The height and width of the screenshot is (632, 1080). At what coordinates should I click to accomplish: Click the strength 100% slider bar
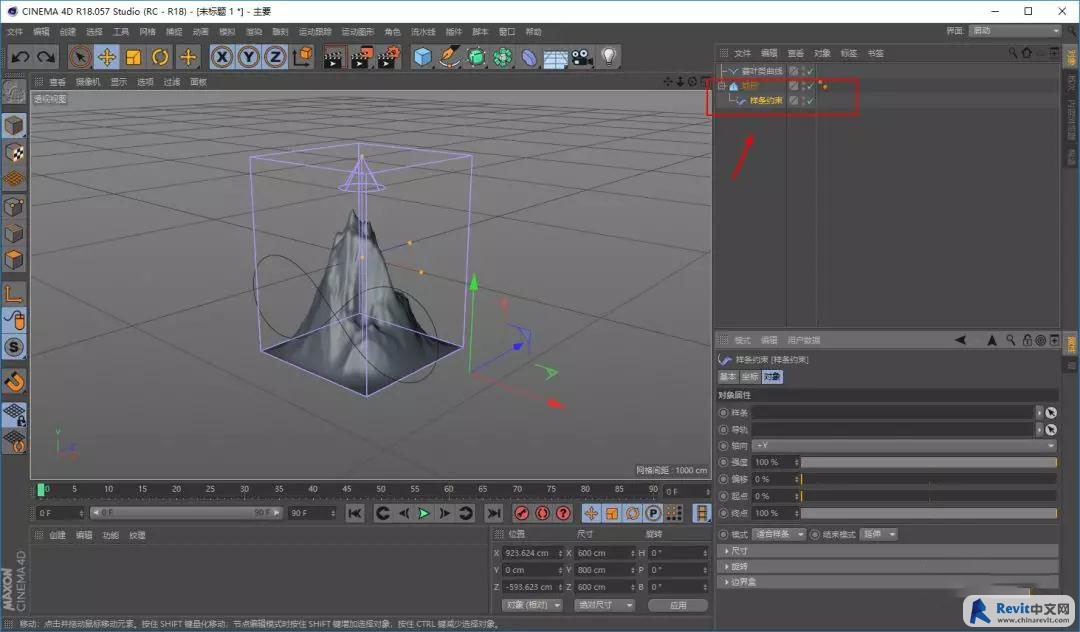coord(929,462)
